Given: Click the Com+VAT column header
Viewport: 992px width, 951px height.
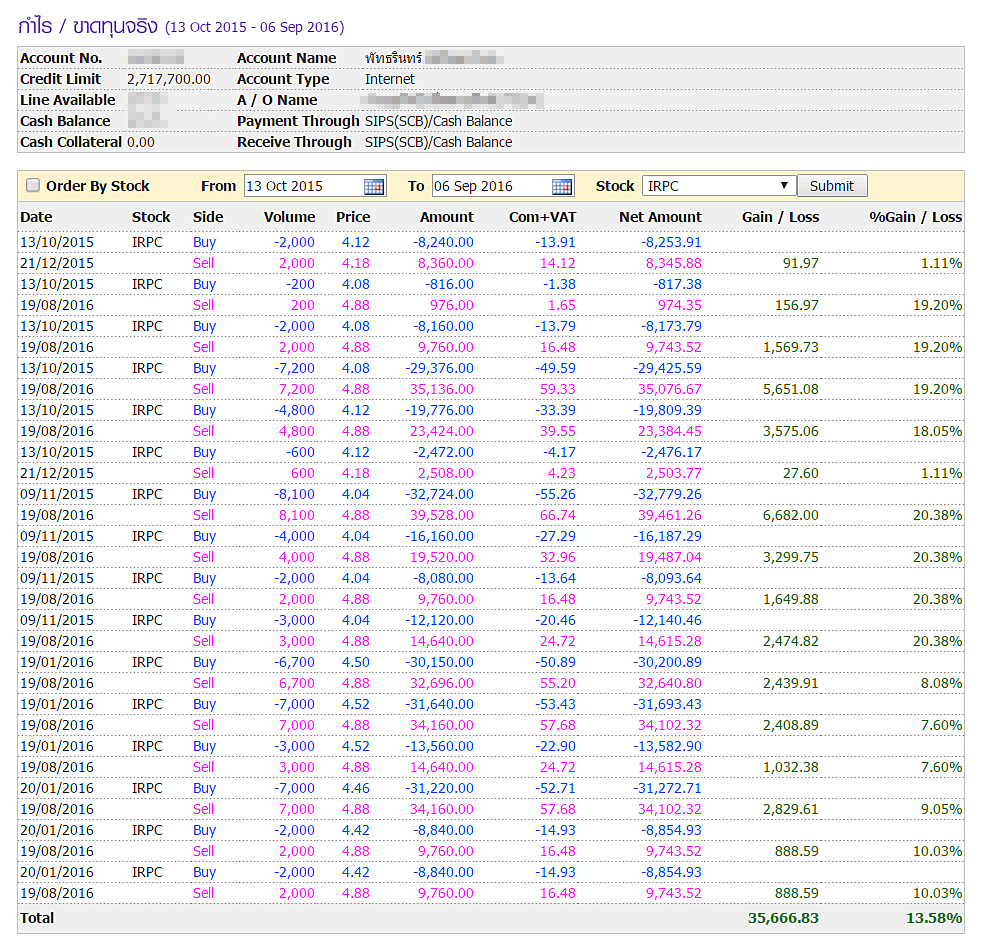Looking at the screenshot, I should (x=542, y=217).
